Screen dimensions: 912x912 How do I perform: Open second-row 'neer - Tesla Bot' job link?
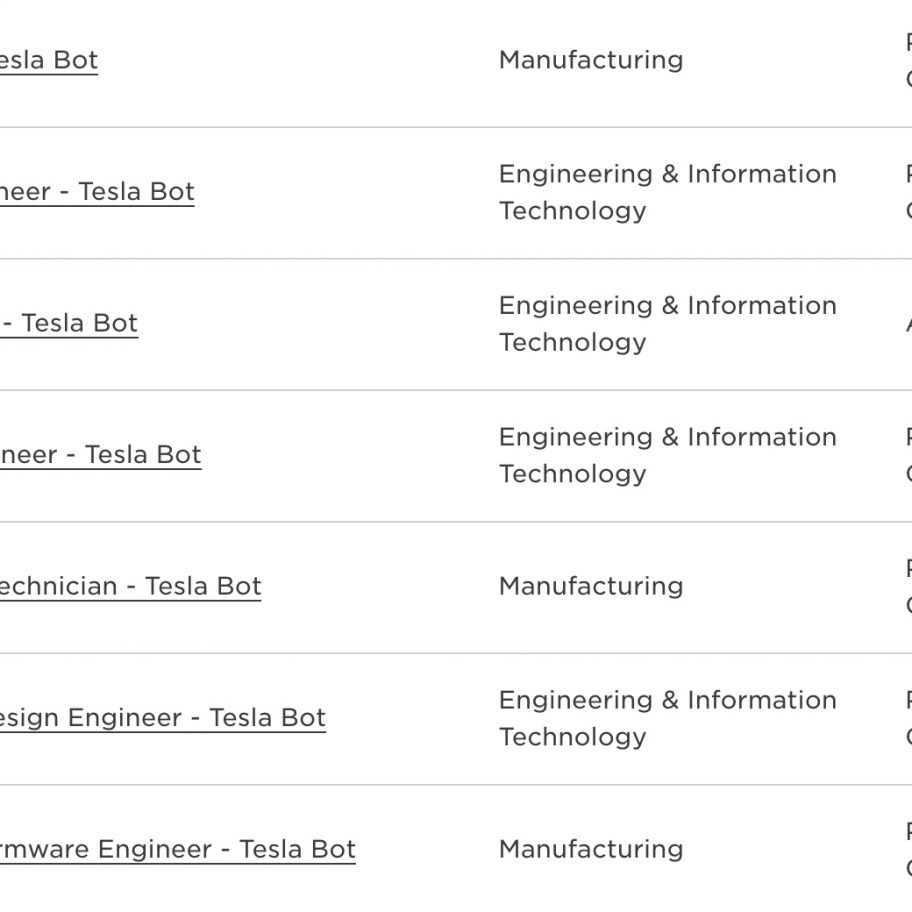click(x=97, y=191)
